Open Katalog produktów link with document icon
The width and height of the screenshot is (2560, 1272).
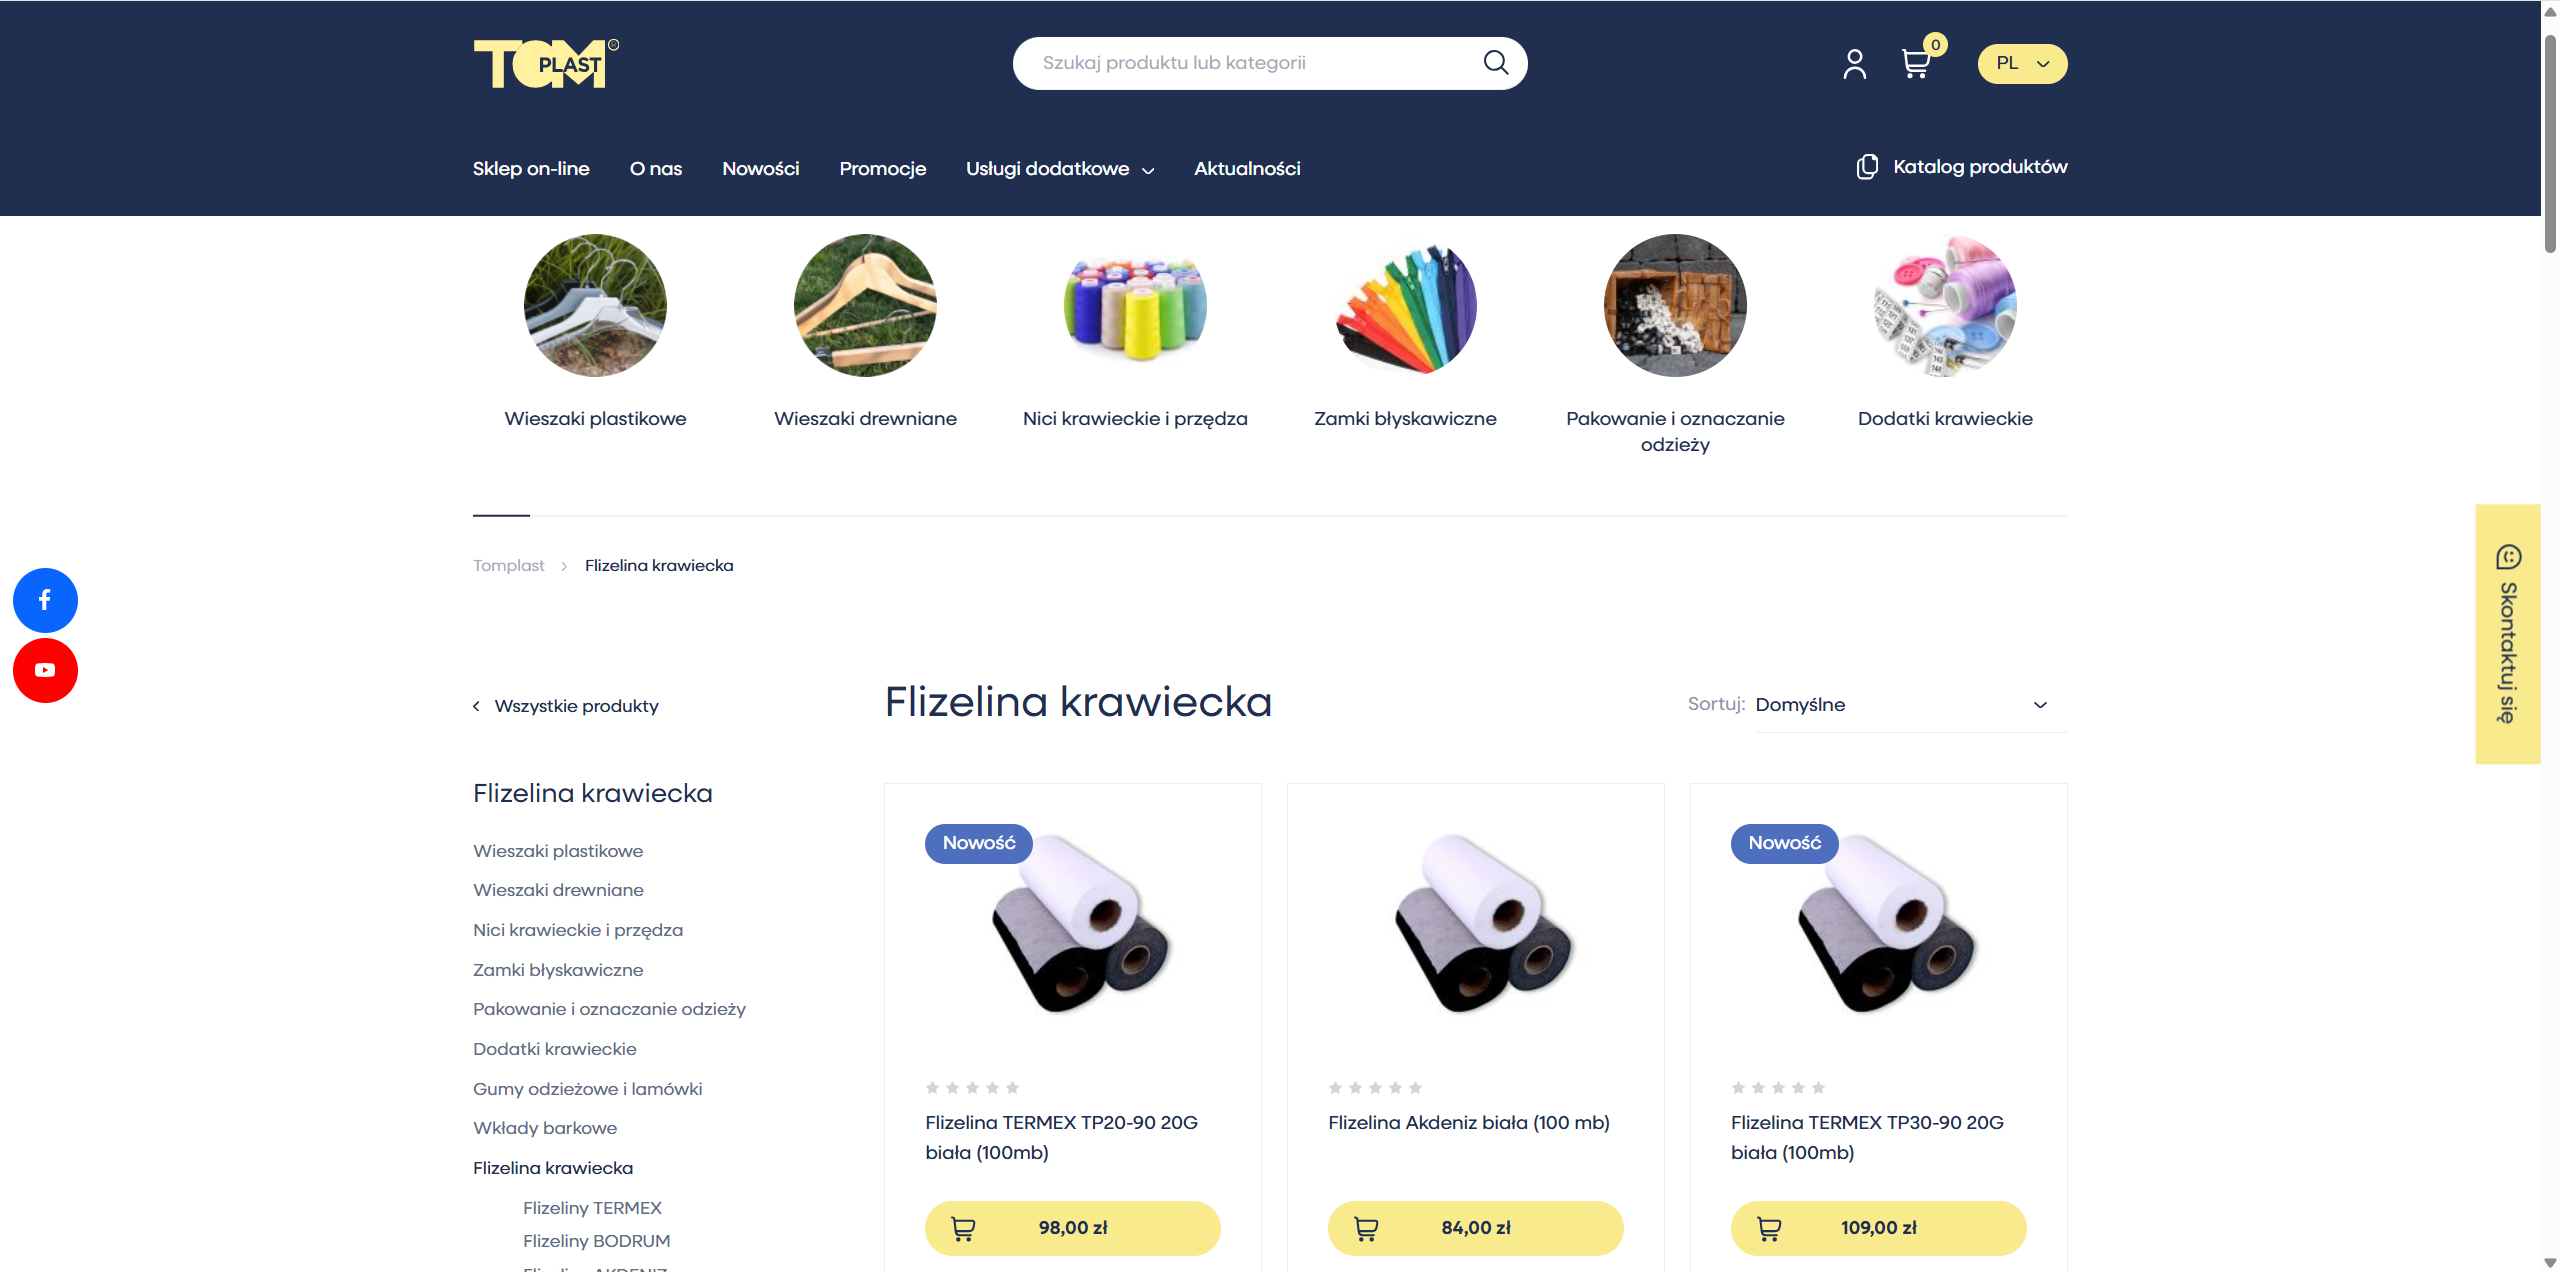pos(1961,167)
